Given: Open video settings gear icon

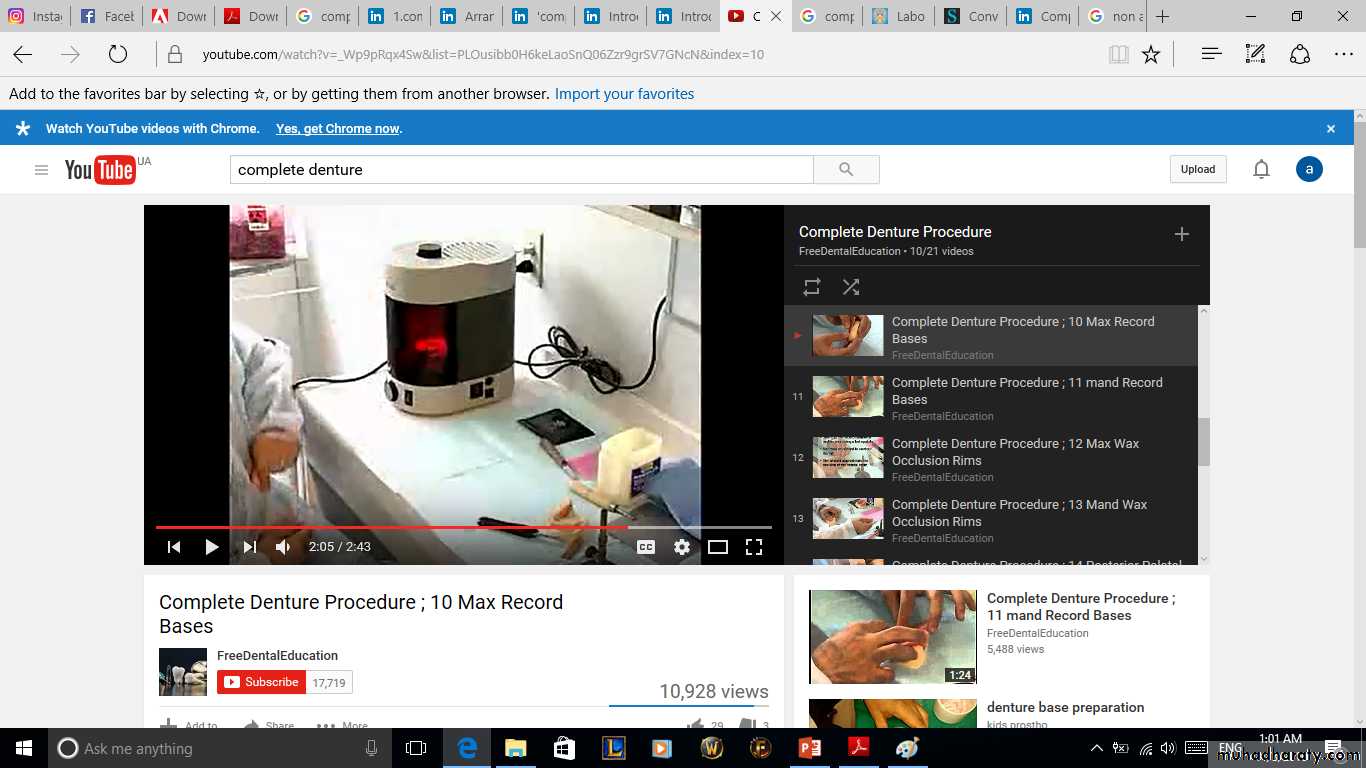Looking at the screenshot, I should tap(682, 547).
